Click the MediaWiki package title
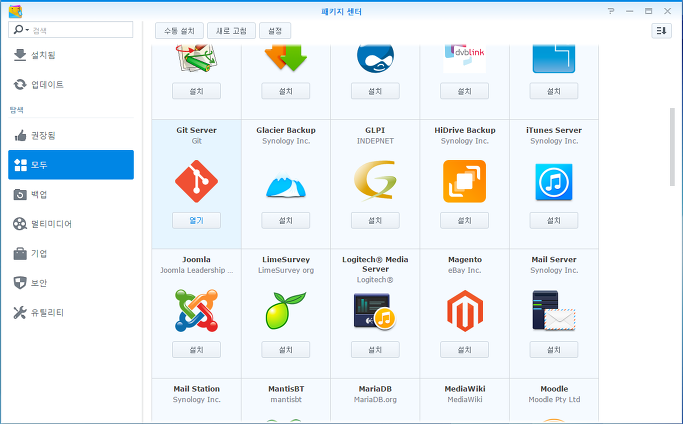The width and height of the screenshot is (683, 424). (x=465, y=389)
